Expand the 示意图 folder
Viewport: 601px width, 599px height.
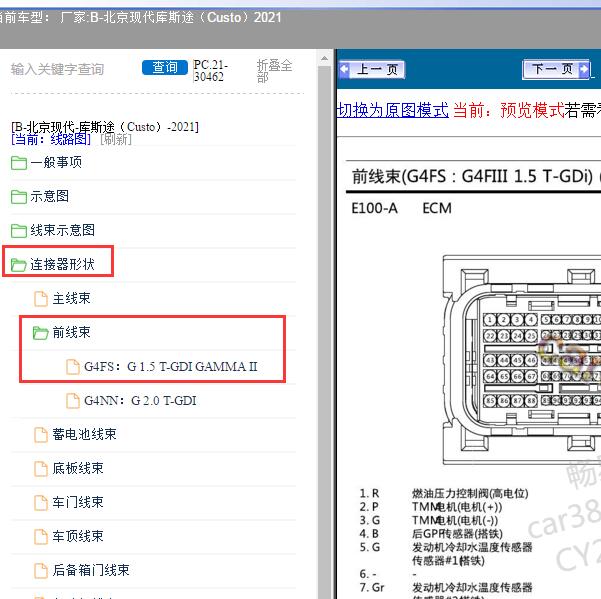pyautogui.click(x=49, y=196)
